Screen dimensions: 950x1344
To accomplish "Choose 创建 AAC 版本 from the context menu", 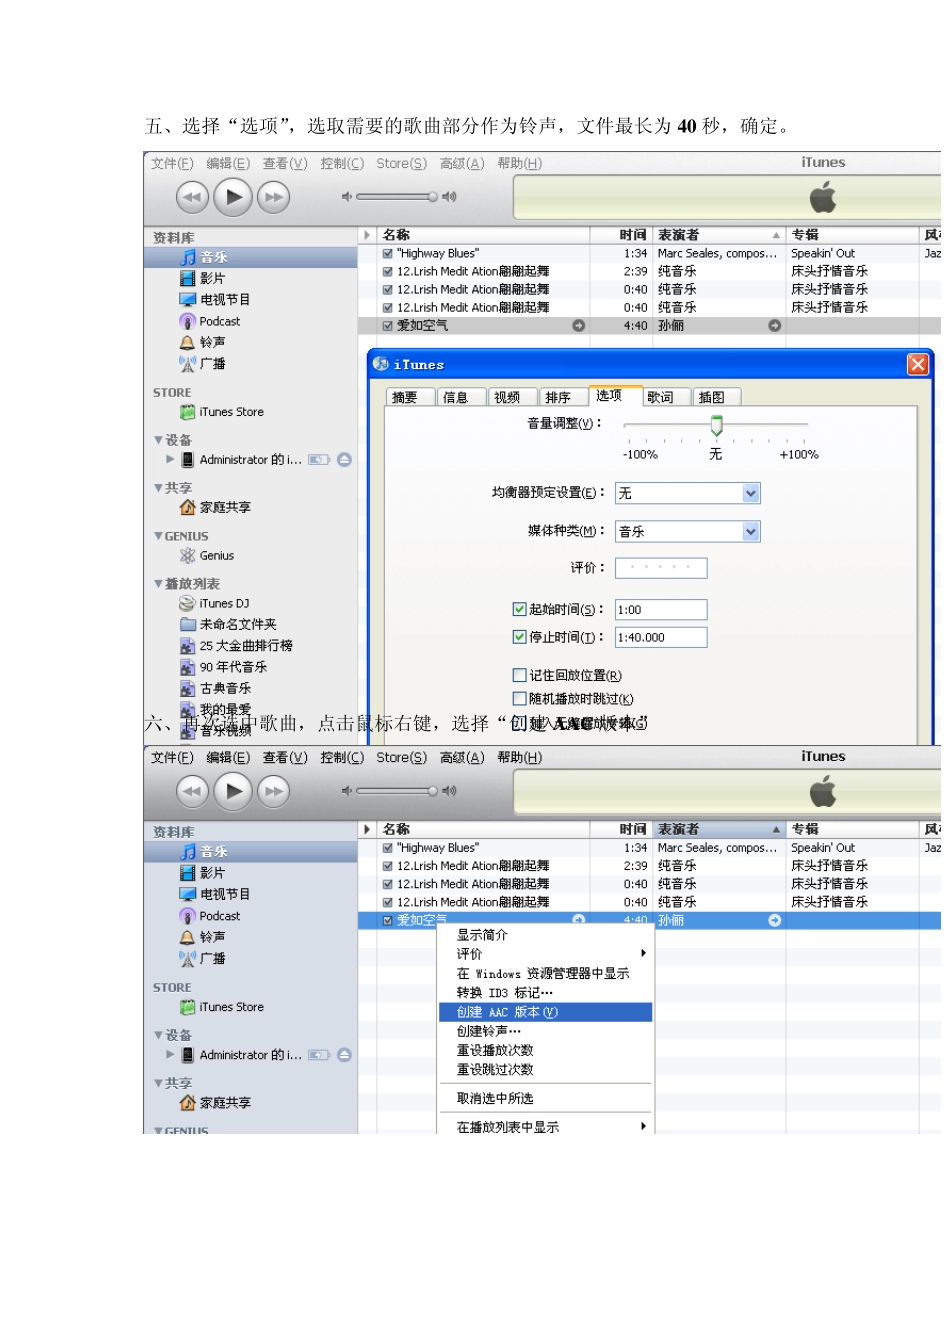I will pos(546,1012).
